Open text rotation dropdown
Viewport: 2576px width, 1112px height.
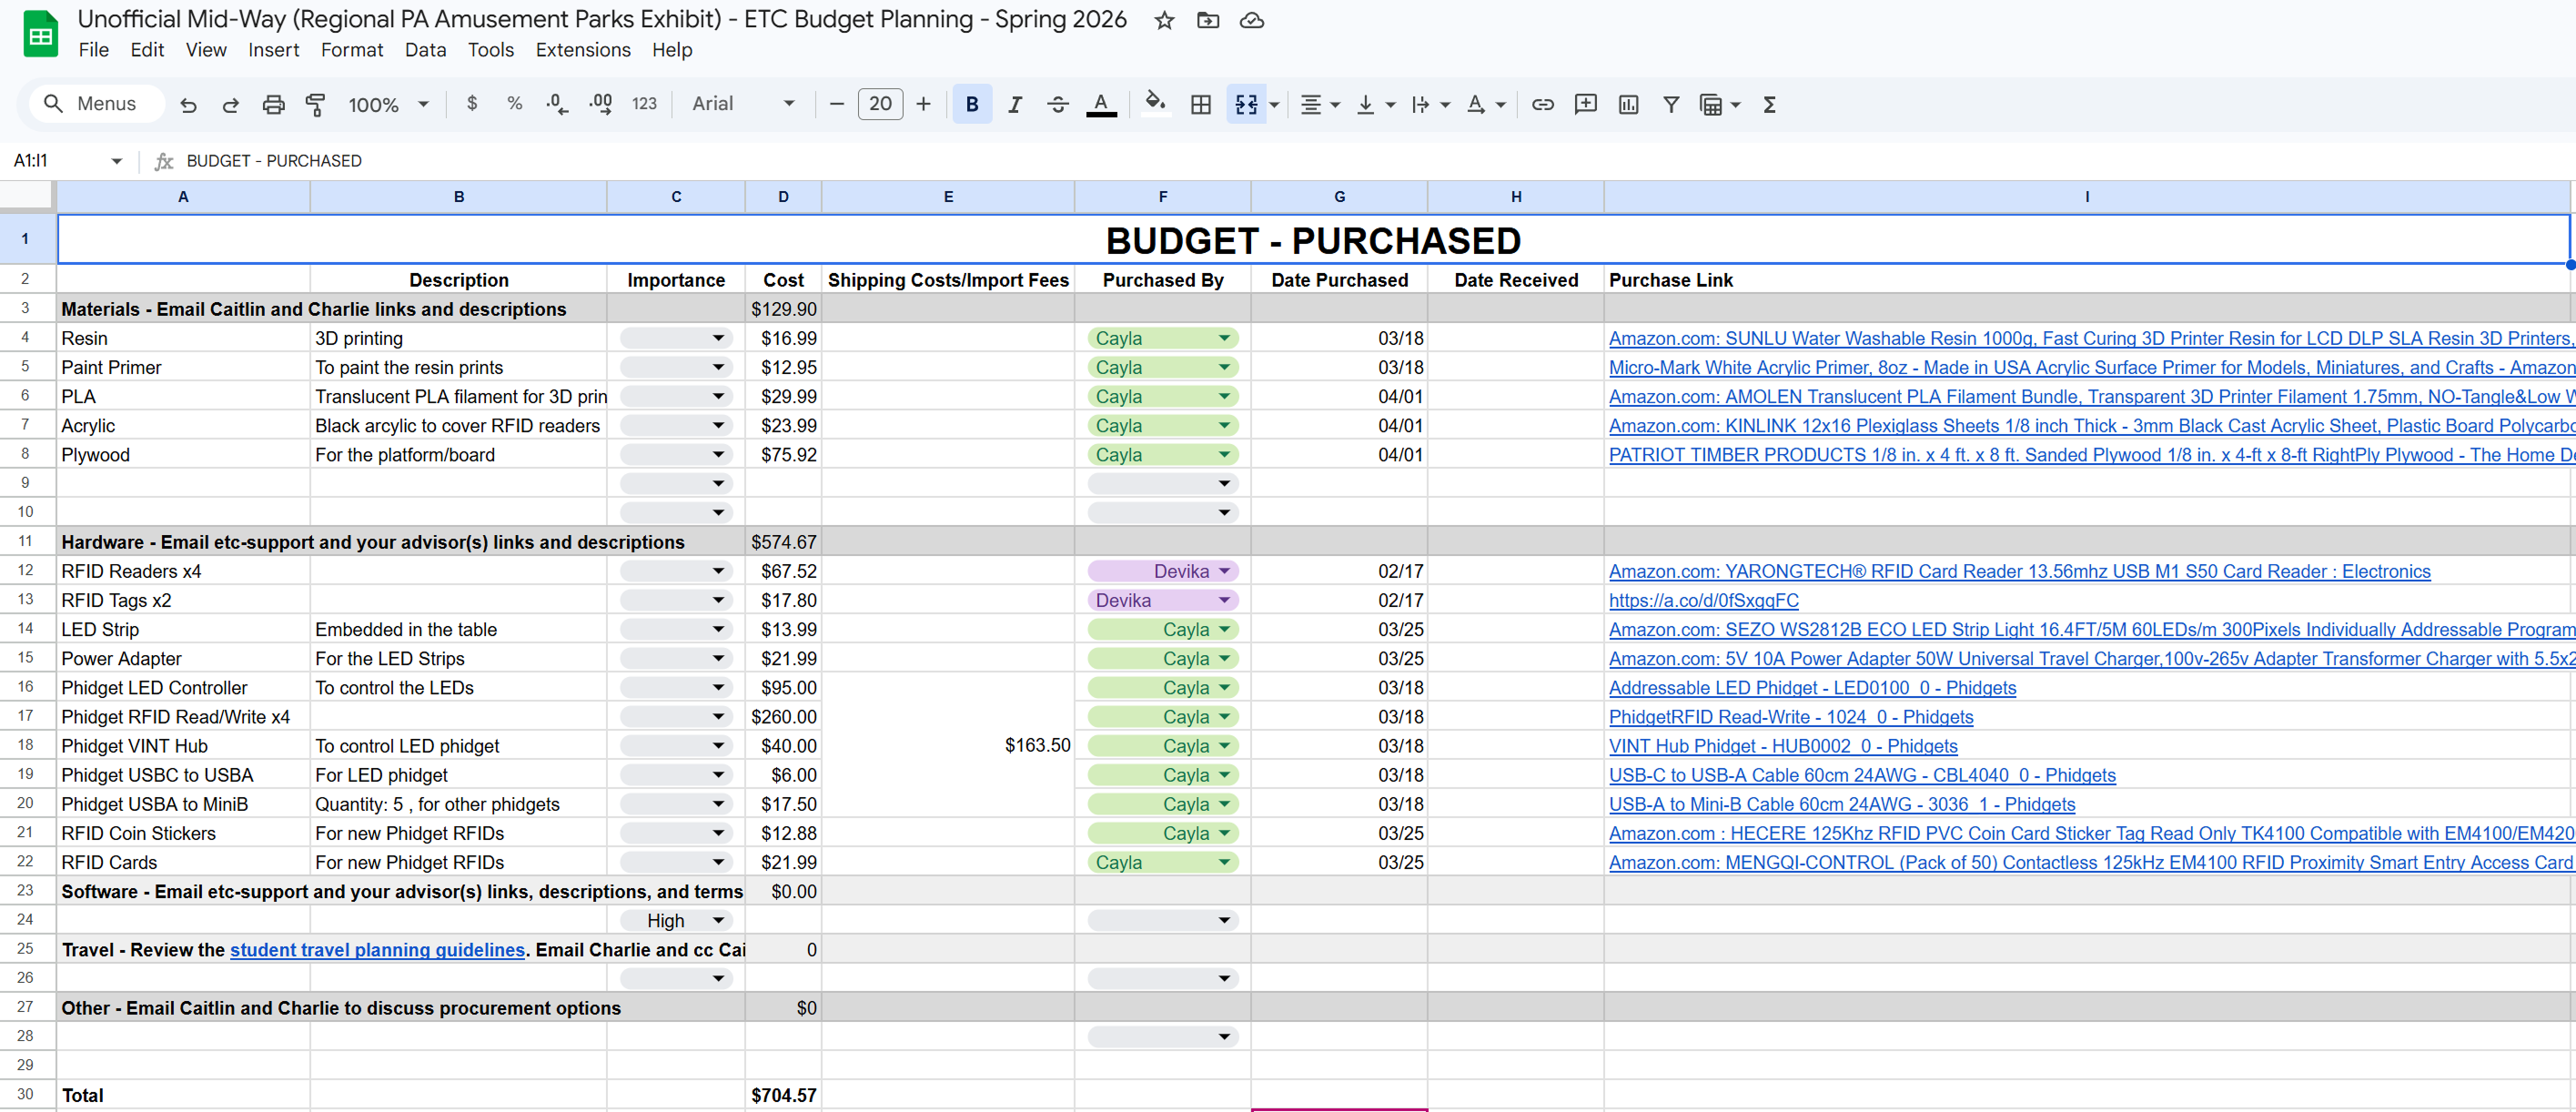coord(1485,104)
